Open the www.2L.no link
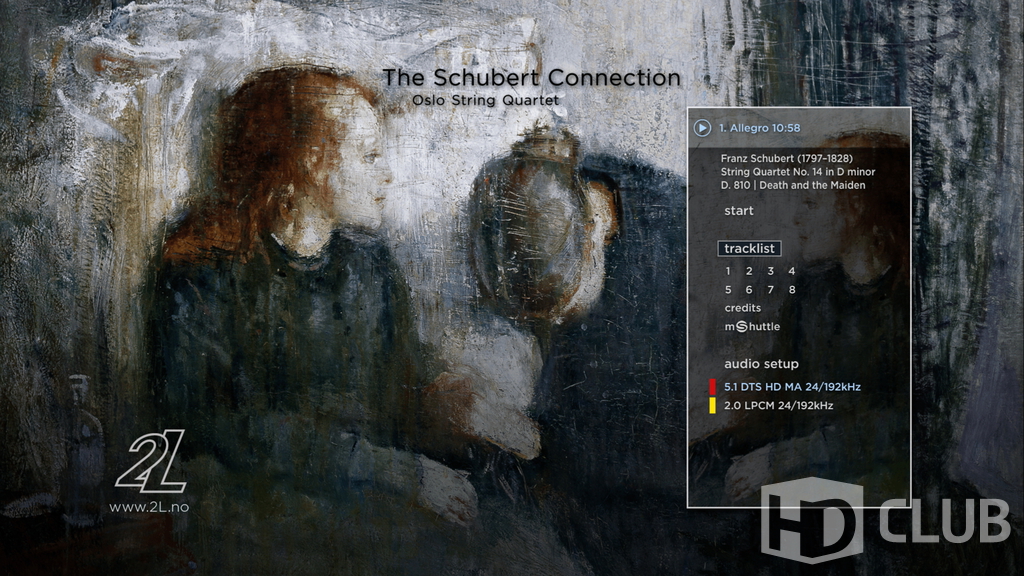The image size is (1024, 576). pos(149,507)
